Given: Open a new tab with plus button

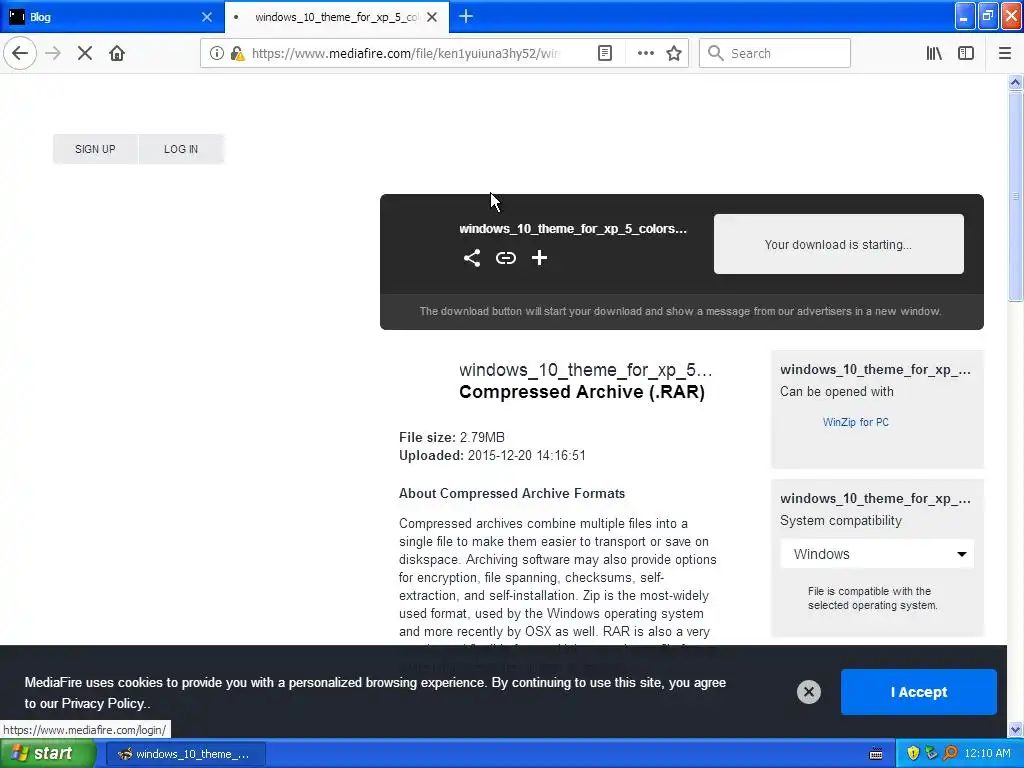Looking at the screenshot, I should [466, 17].
